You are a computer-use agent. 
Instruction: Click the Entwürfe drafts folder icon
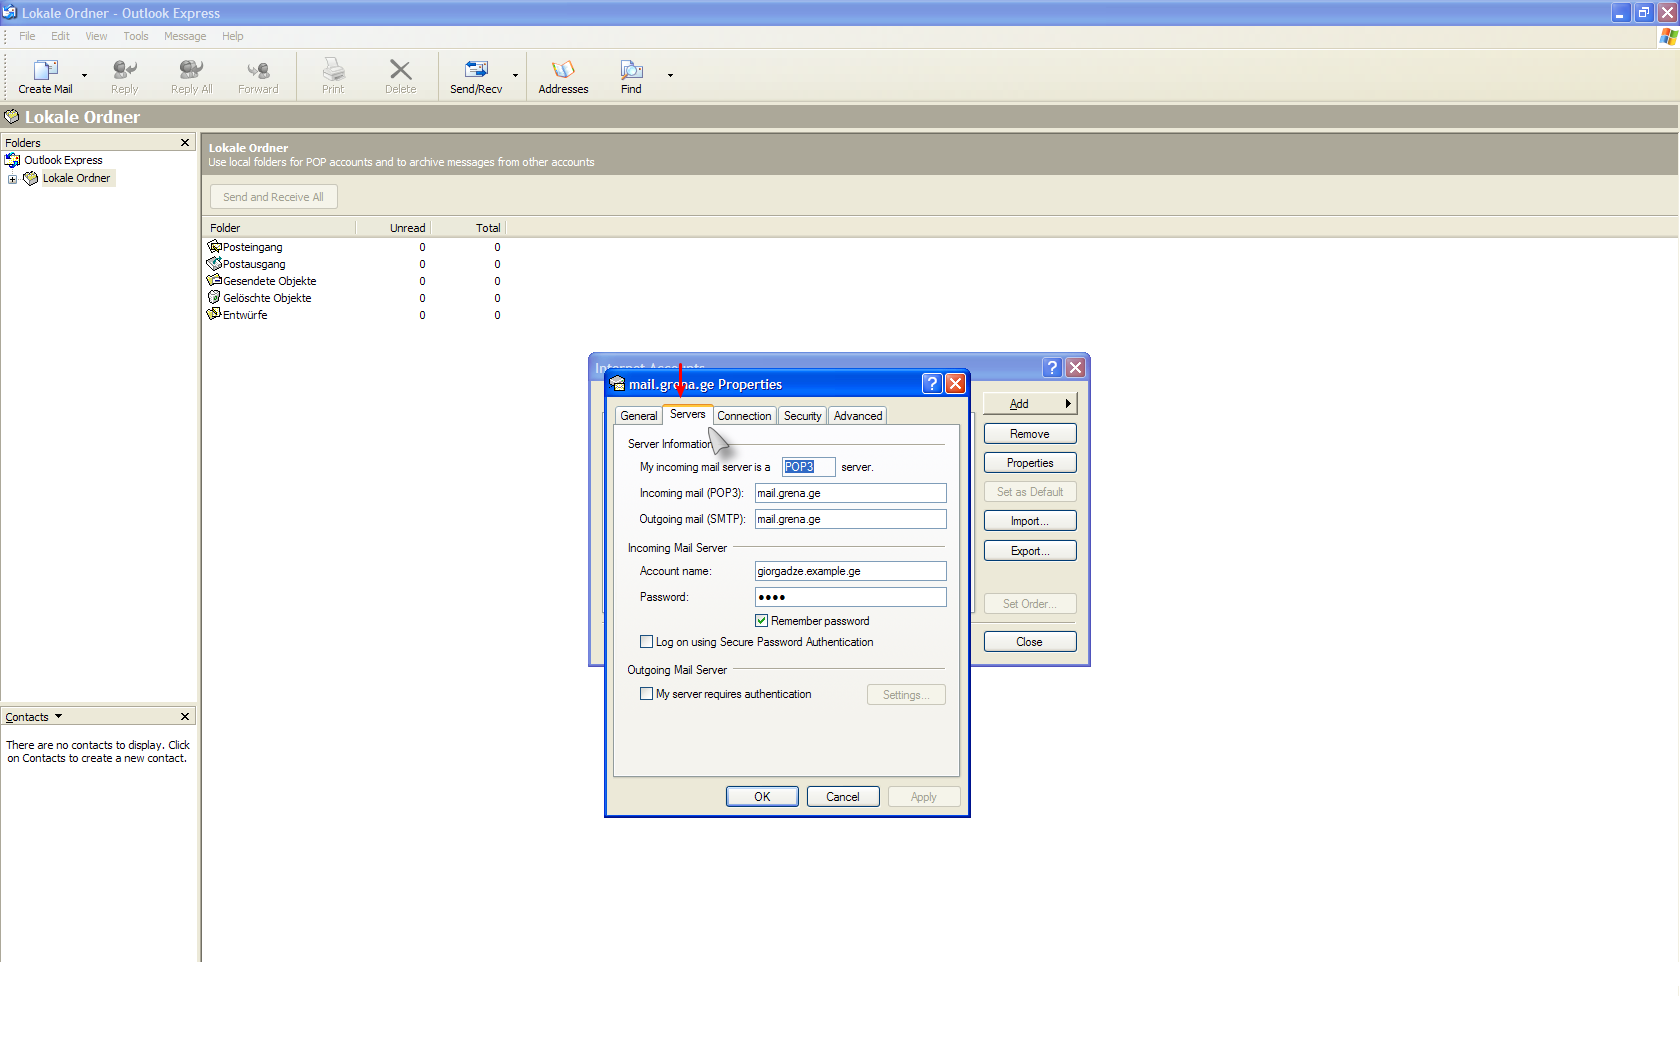pos(214,315)
